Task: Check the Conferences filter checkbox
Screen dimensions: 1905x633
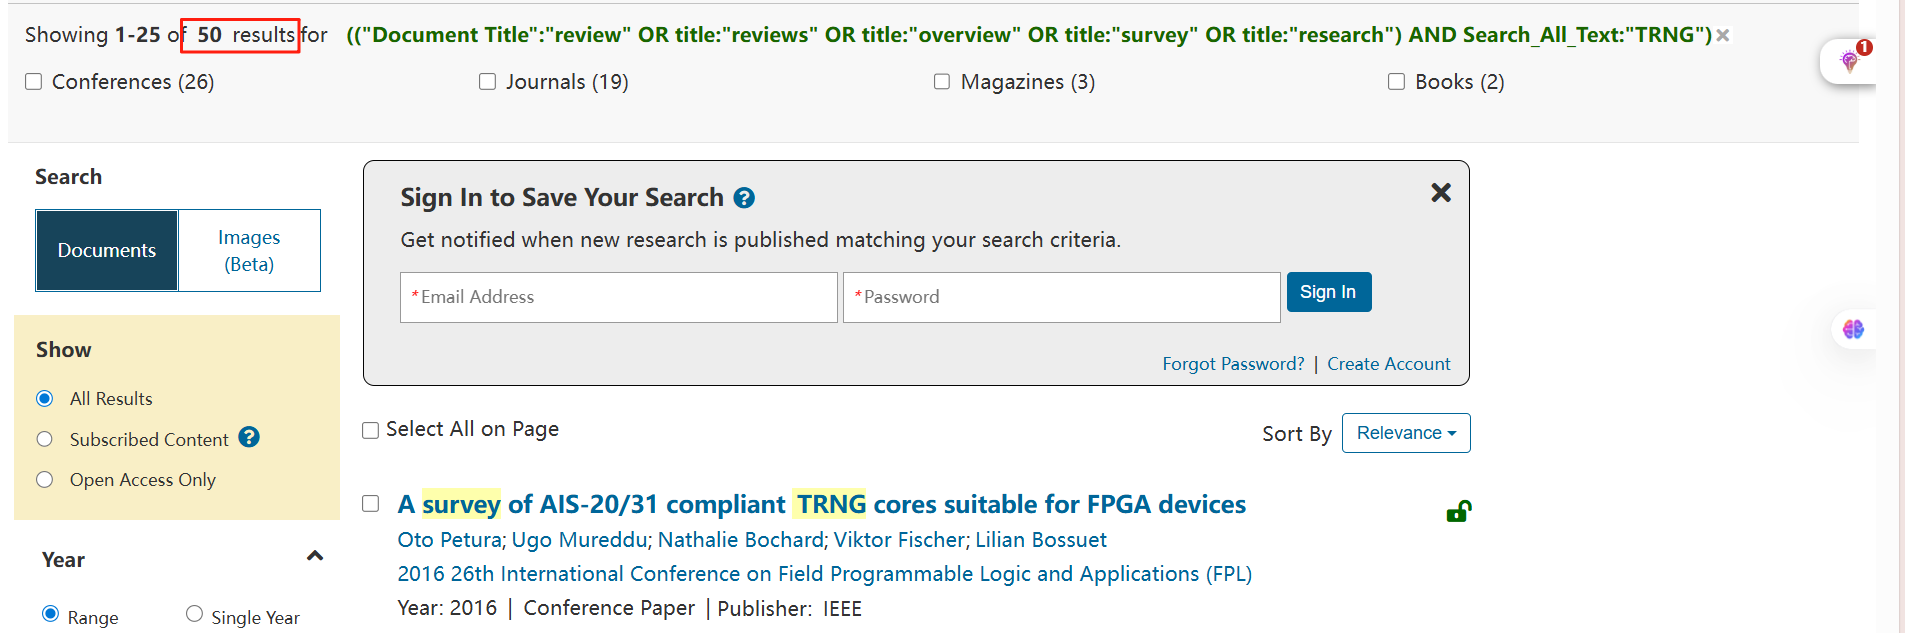Action: (x=34, y=82)
